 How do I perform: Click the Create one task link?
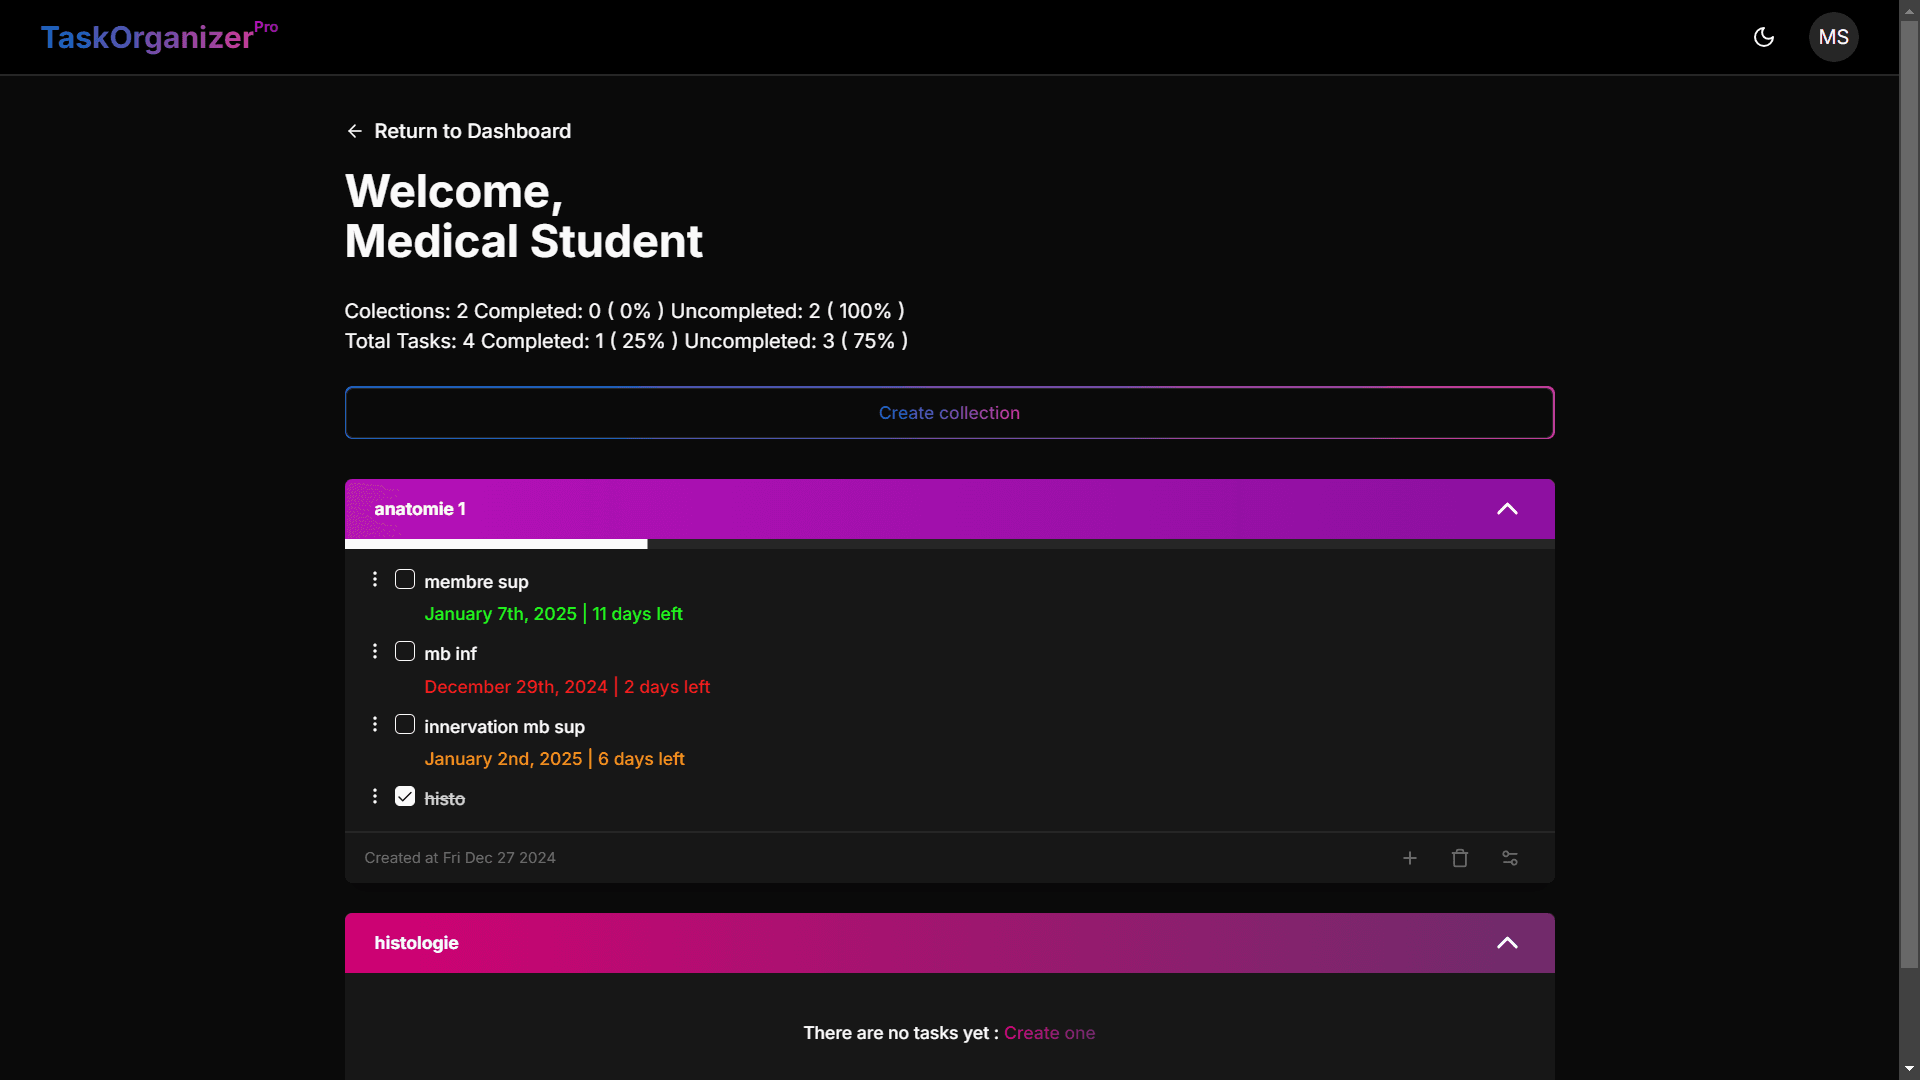pos(1049,1033)
